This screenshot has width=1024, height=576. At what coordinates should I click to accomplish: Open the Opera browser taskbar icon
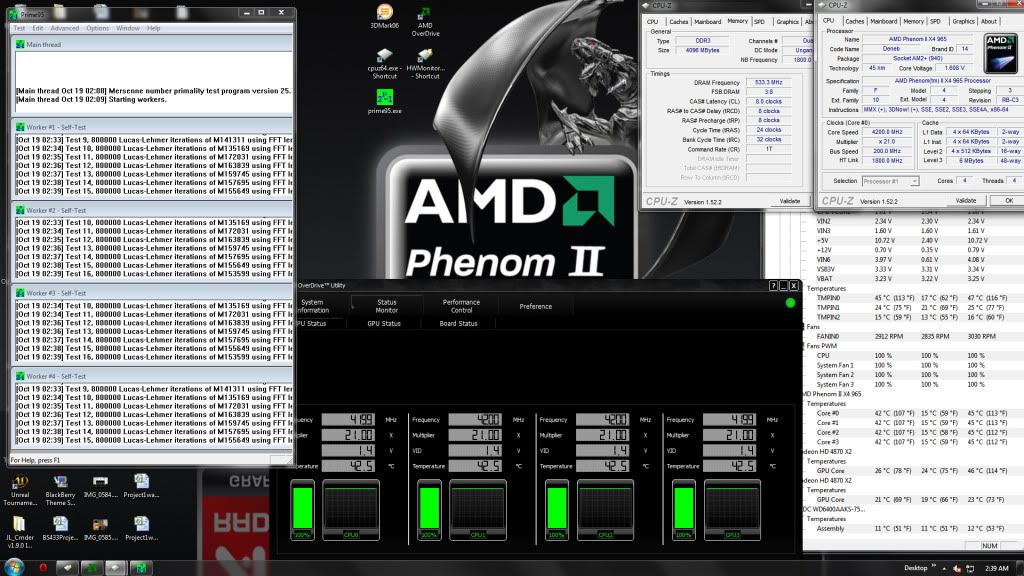[43, 567]
